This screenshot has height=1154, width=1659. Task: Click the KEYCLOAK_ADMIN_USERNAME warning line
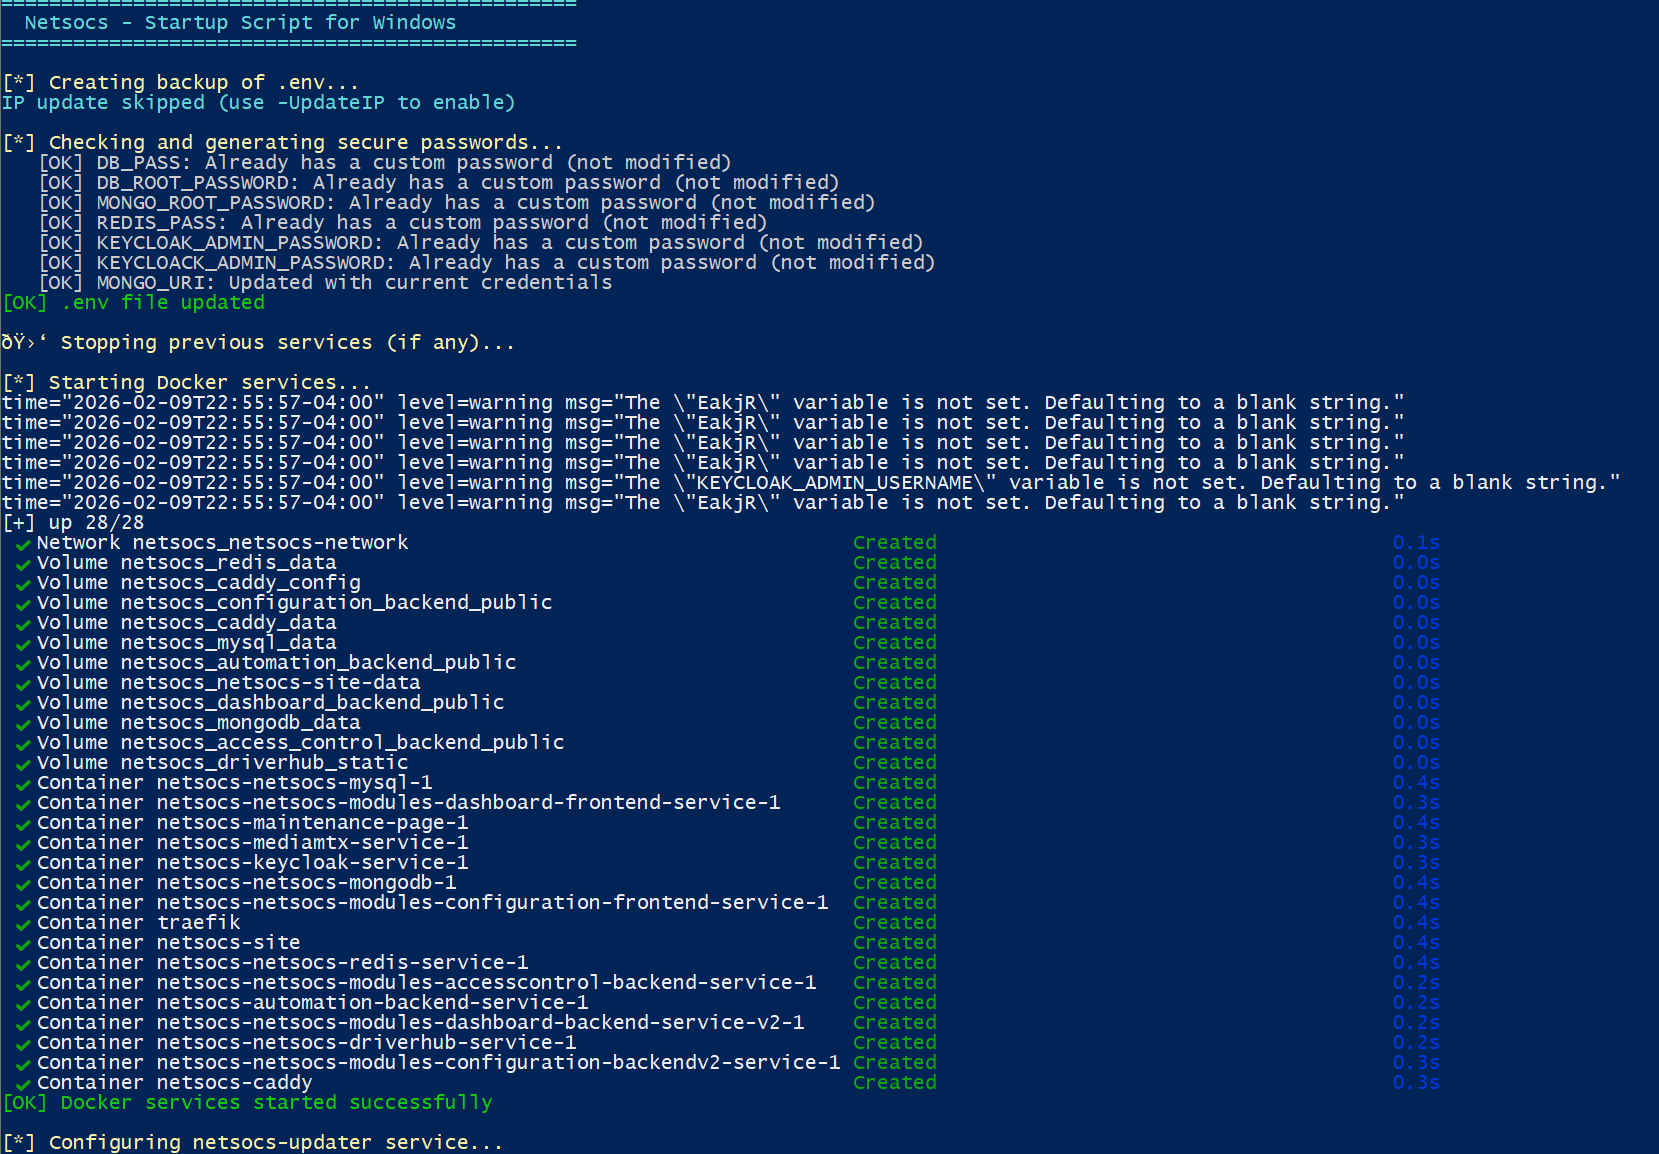tap(810, 483)
